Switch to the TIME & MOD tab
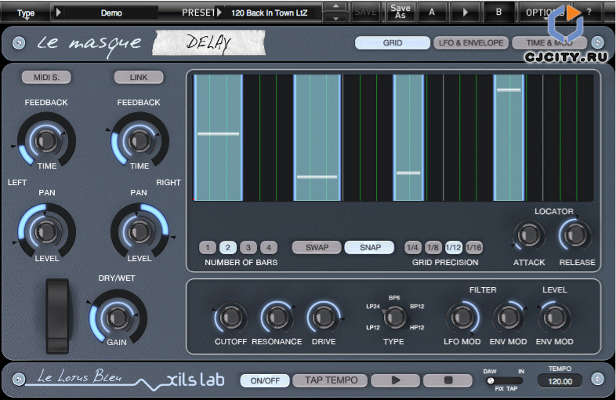 (x=549, y=43)
